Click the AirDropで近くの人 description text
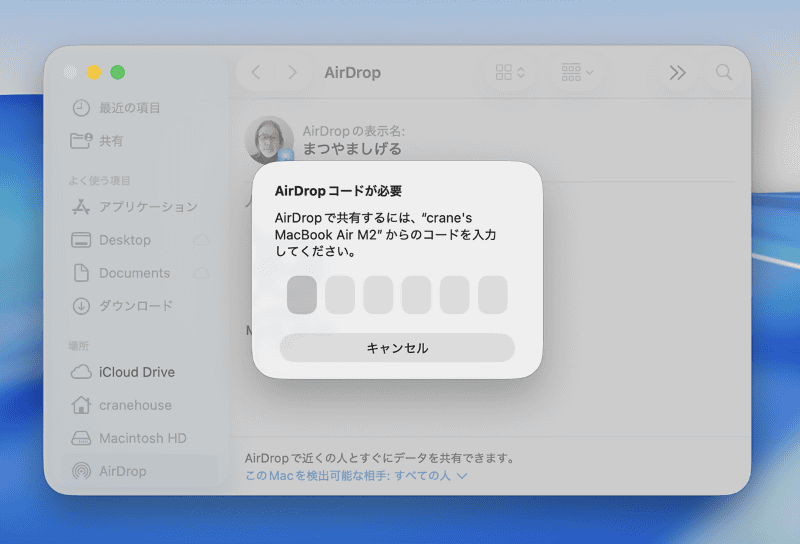This screenshot has width=800, height=544. tap(380, 458)
